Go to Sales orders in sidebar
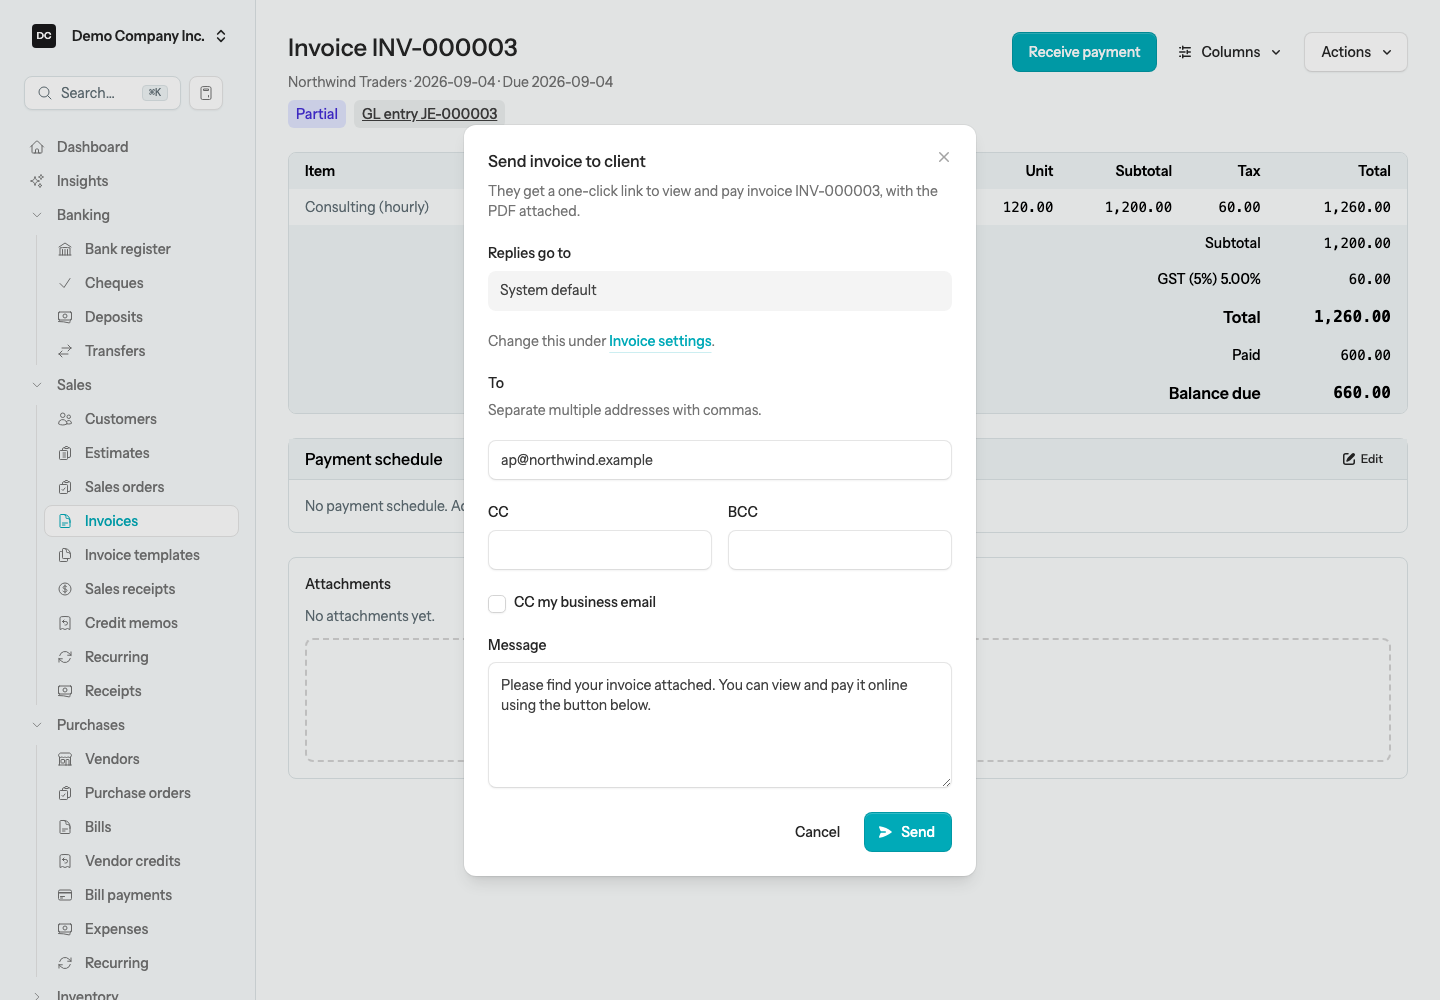Screen dimensions: 1440x1000 pos(142,487)
